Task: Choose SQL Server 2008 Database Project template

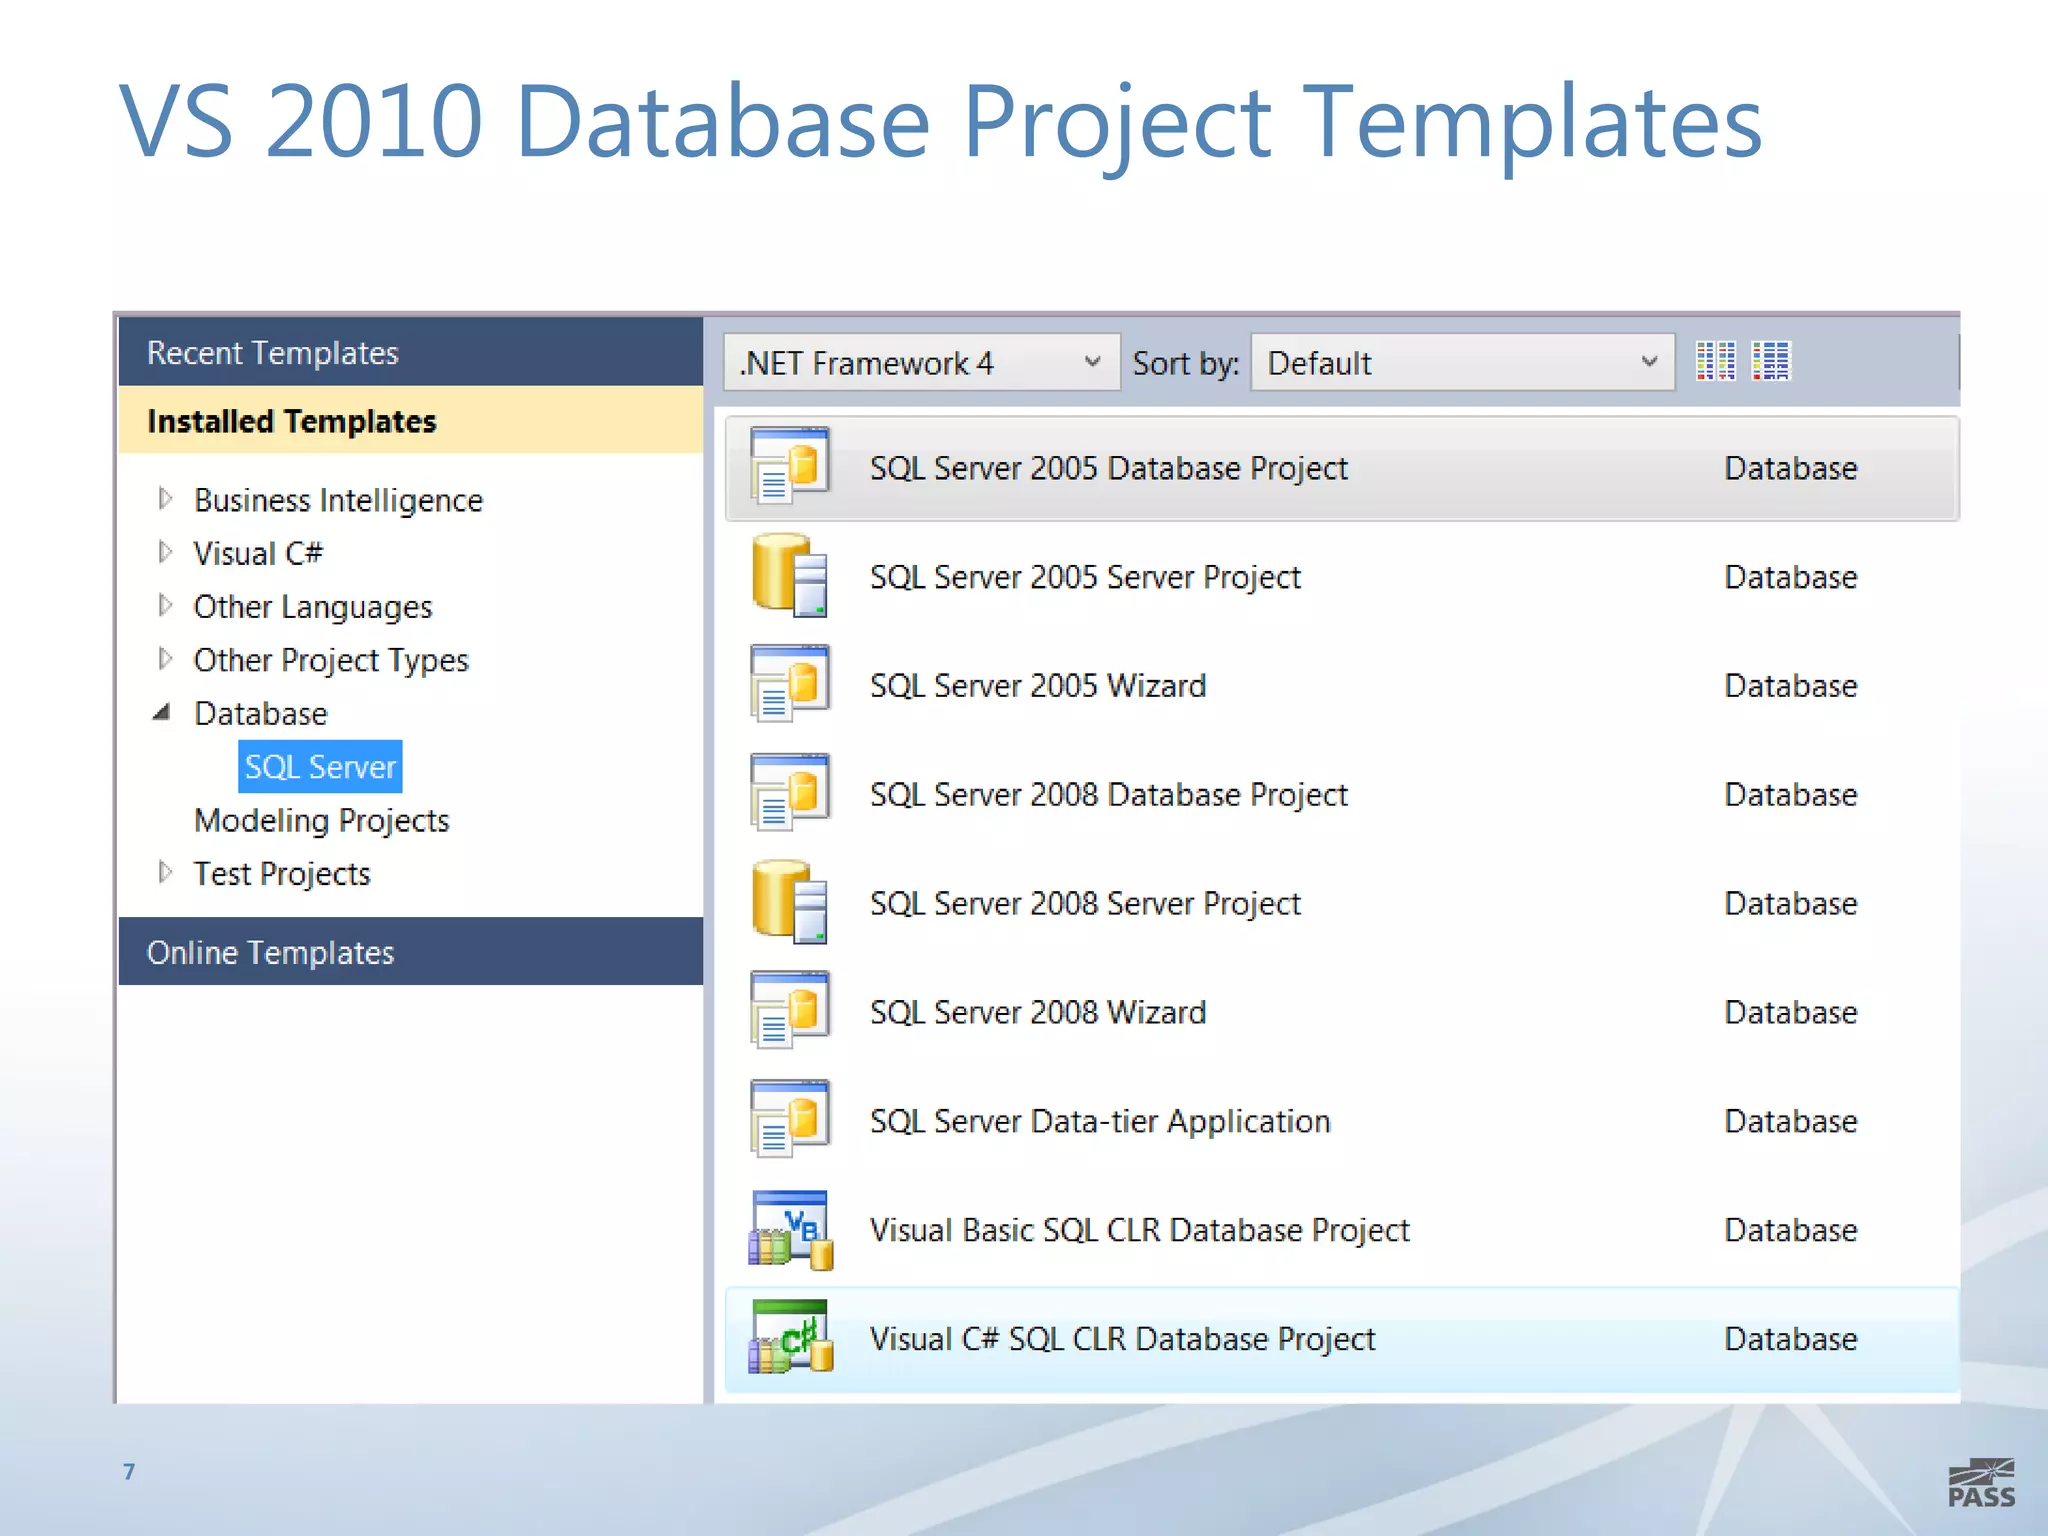Action: [x=1342, y=794]
